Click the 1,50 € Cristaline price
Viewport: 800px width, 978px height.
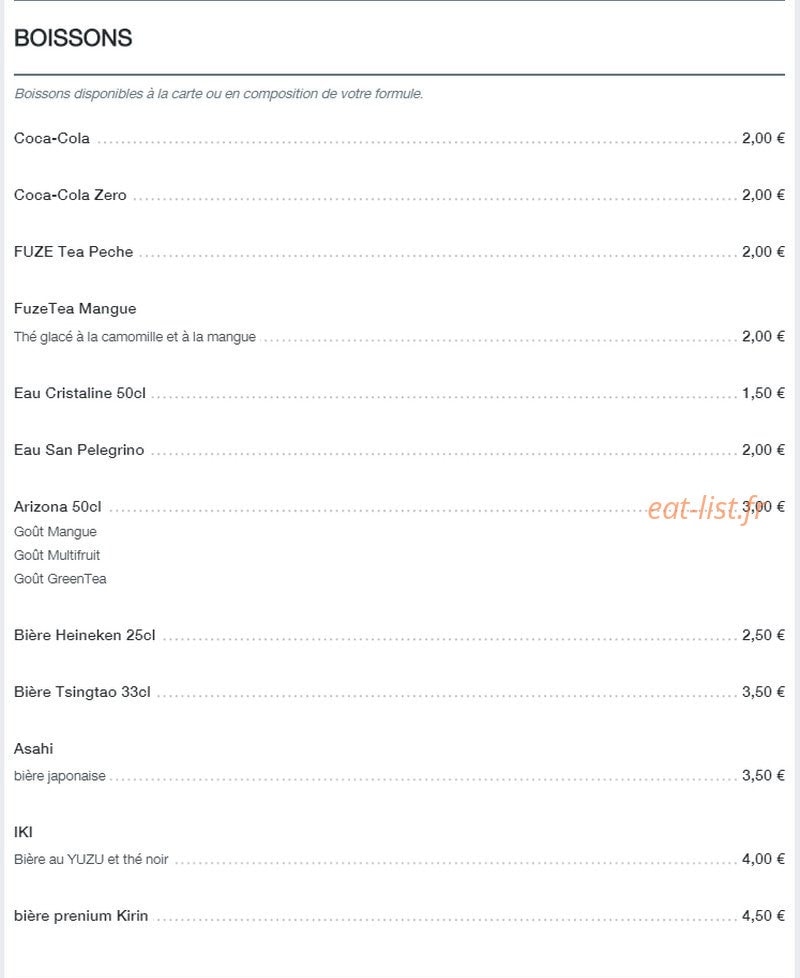[763, 393]
